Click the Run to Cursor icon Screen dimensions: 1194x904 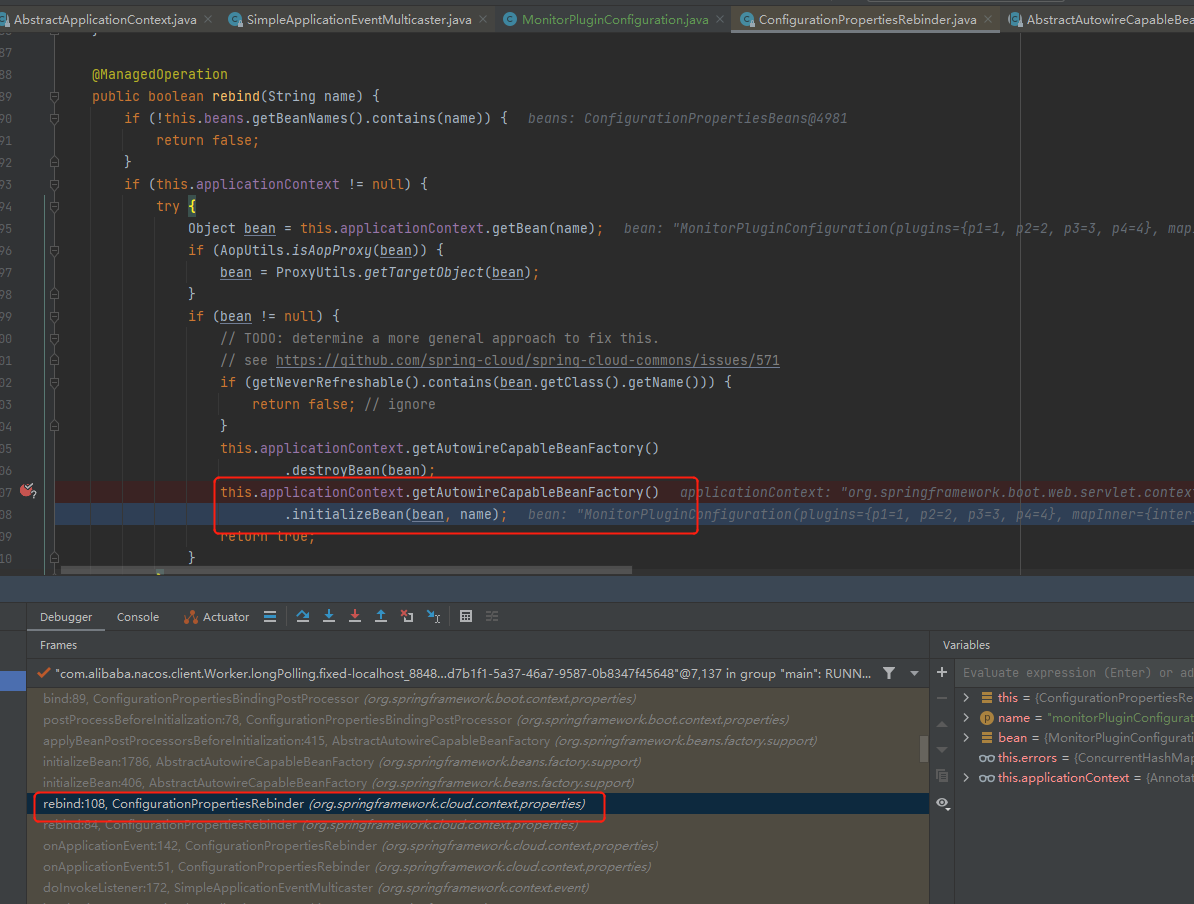click(x=433, y=617)
